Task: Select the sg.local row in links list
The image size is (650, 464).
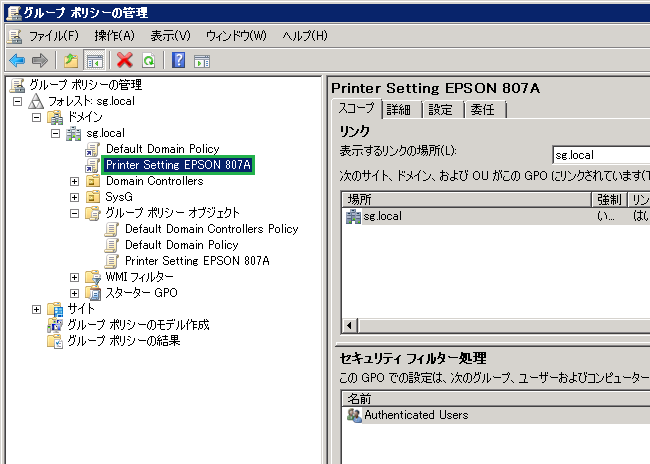Action: [496, 216]
